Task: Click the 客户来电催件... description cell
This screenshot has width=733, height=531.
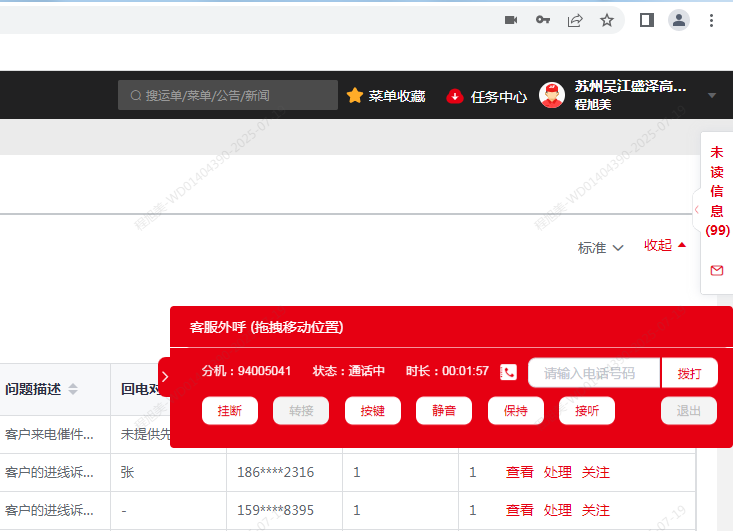Action: pos(49,434)
